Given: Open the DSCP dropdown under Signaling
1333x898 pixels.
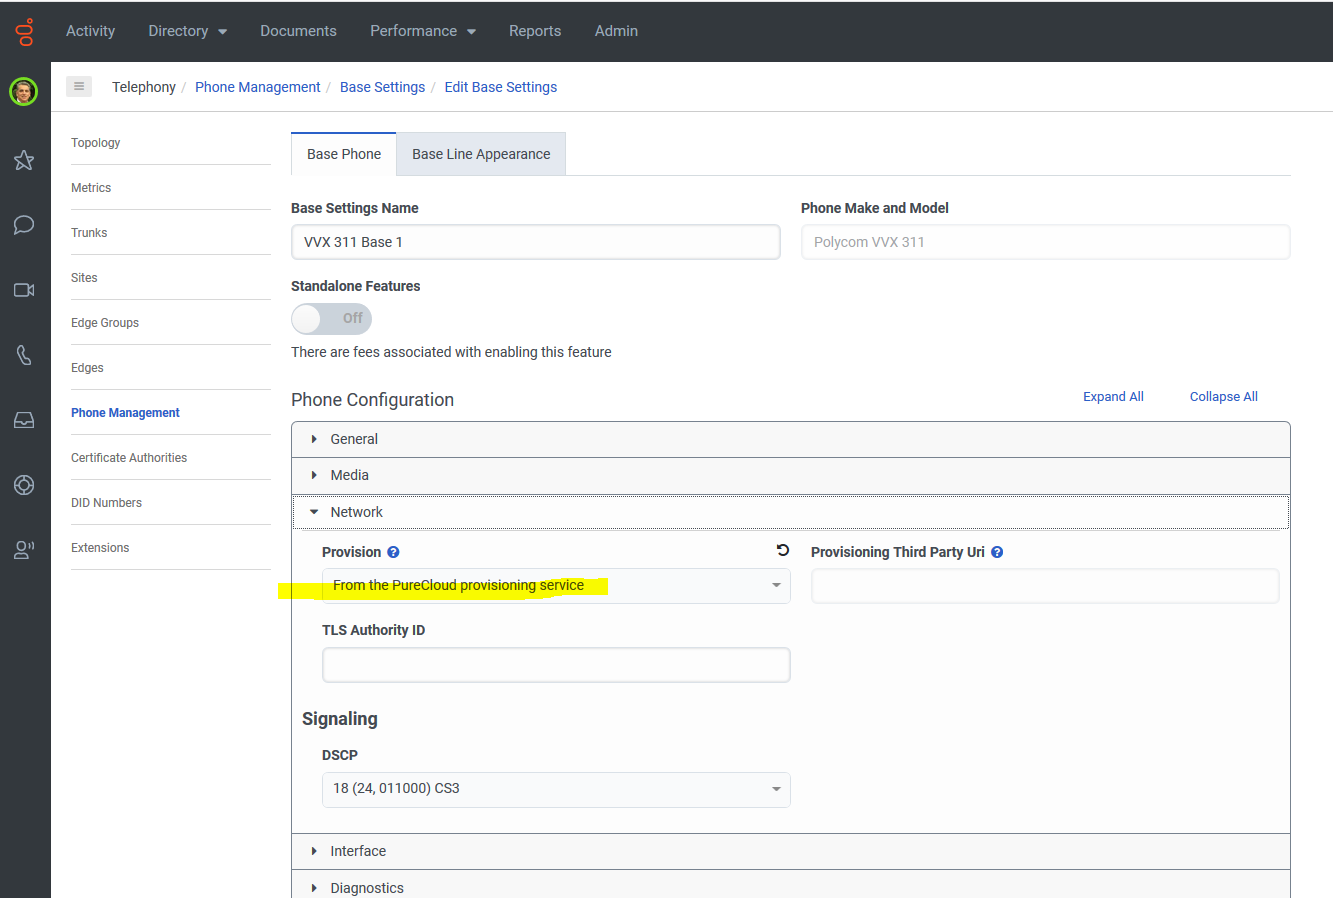Looking at the screenshot, I should (556, 789).
